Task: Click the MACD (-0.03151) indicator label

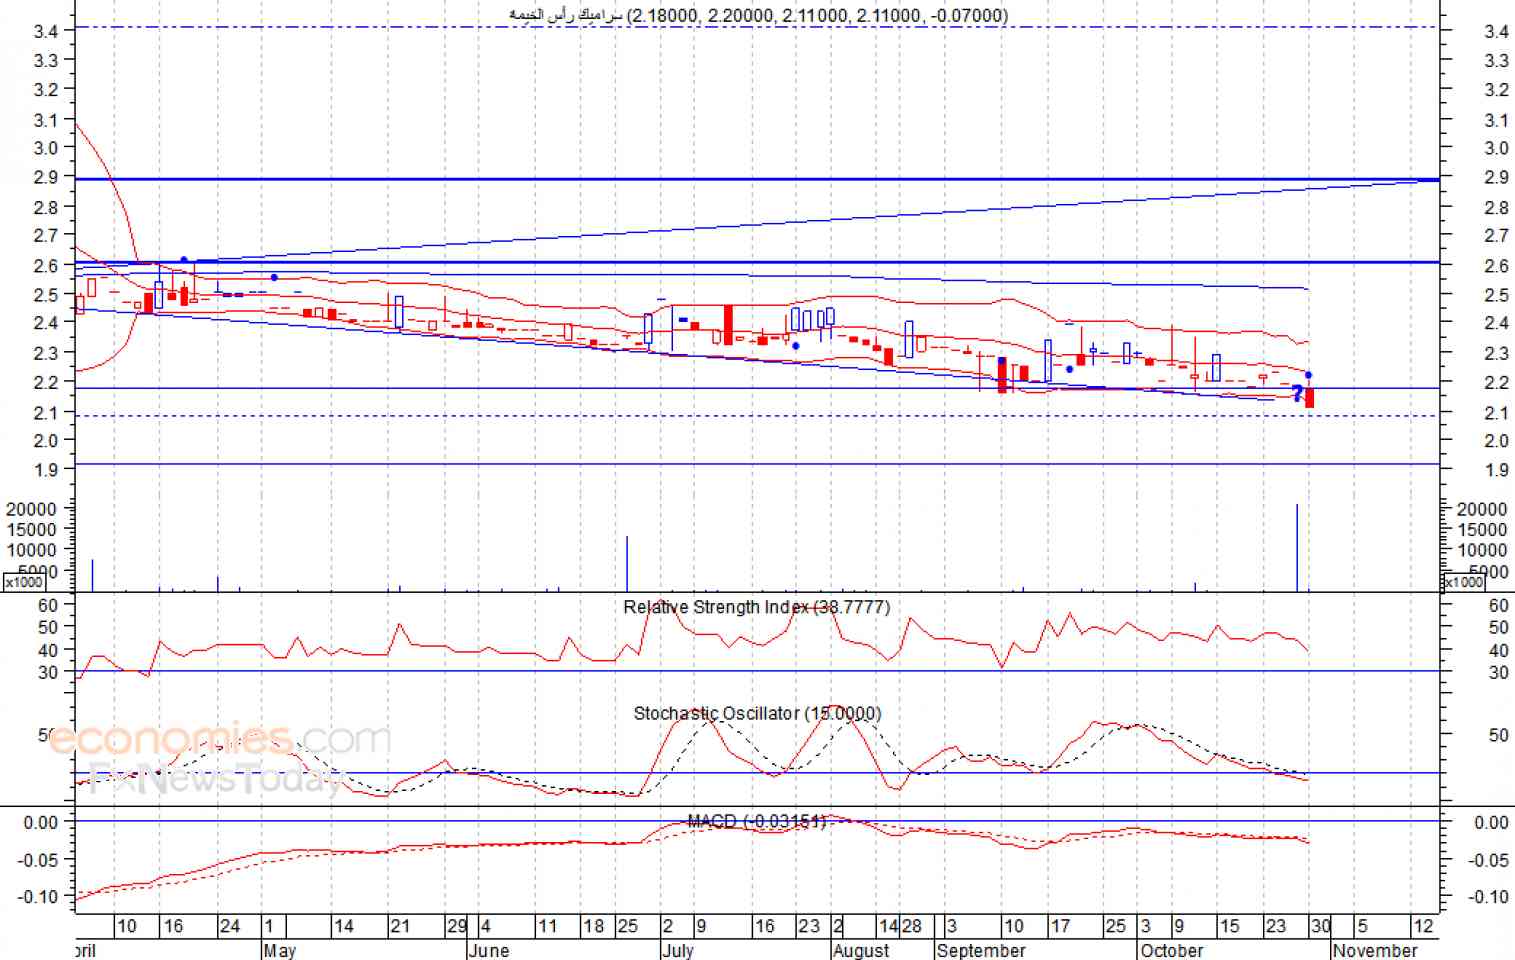Action: (757, 821)
